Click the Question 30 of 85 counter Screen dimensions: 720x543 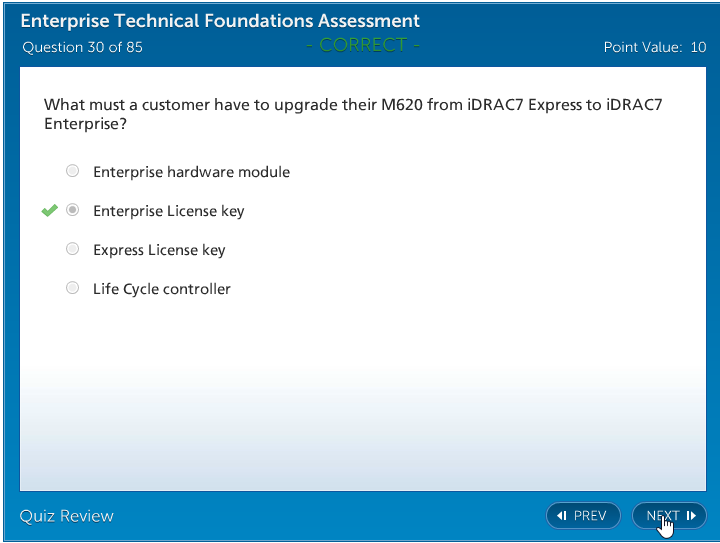click(x=82, y=47)
